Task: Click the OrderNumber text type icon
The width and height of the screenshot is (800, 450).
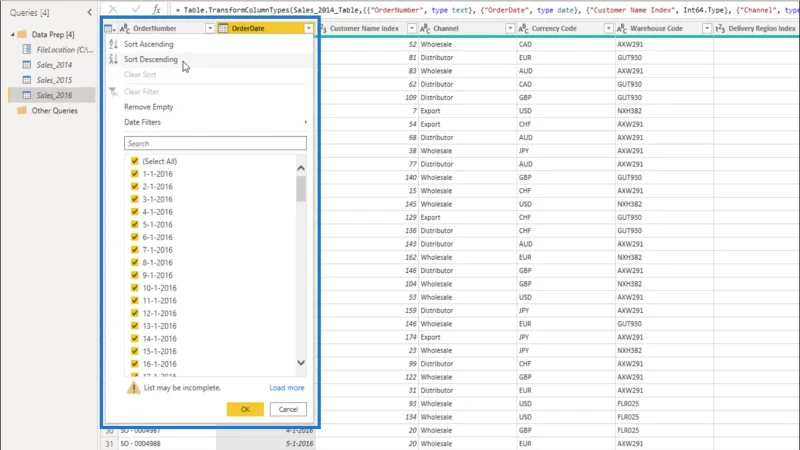Action: point(125,29)
